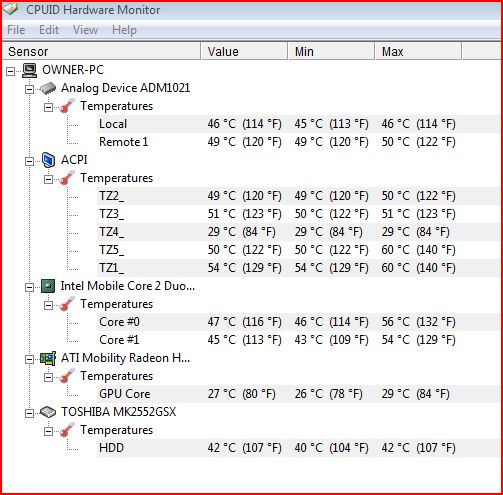503x495 pixels.
Task: Click the ACPI shield icon
Action: (x=48, y=160)
